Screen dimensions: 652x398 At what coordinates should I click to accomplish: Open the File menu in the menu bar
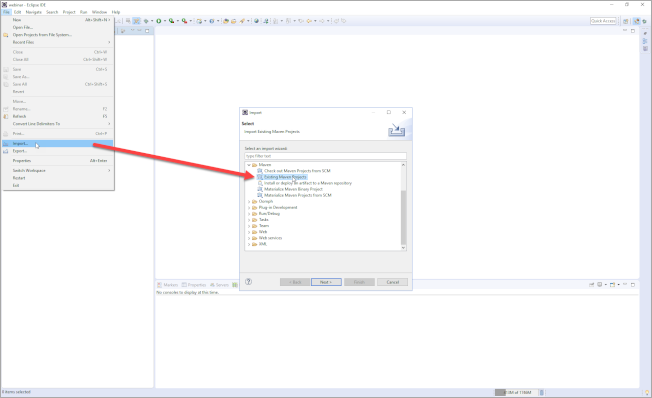tap(6, 12)
